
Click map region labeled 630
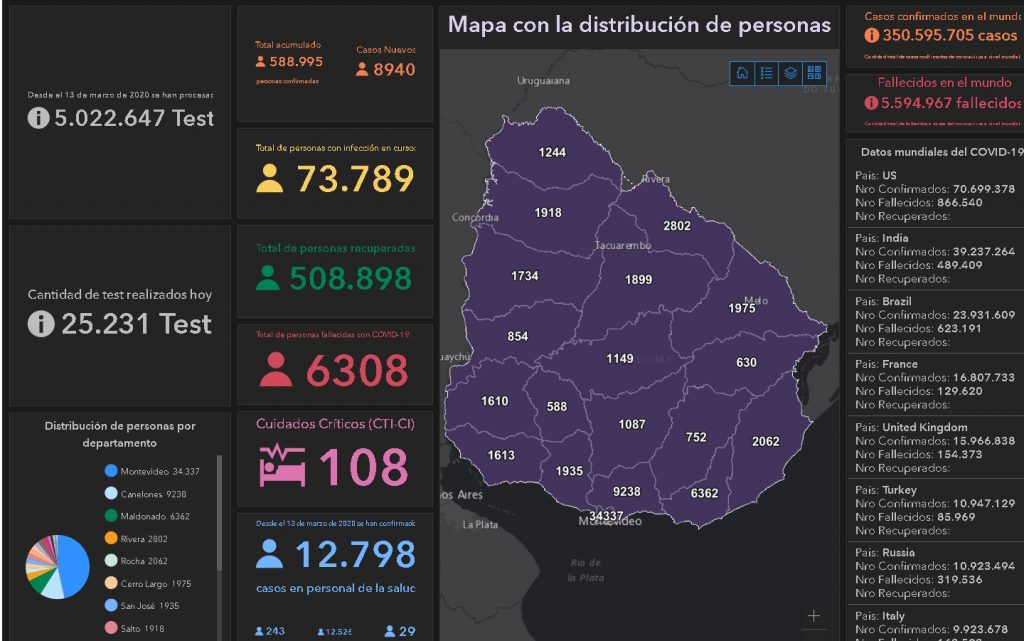(x=746, y=362)
